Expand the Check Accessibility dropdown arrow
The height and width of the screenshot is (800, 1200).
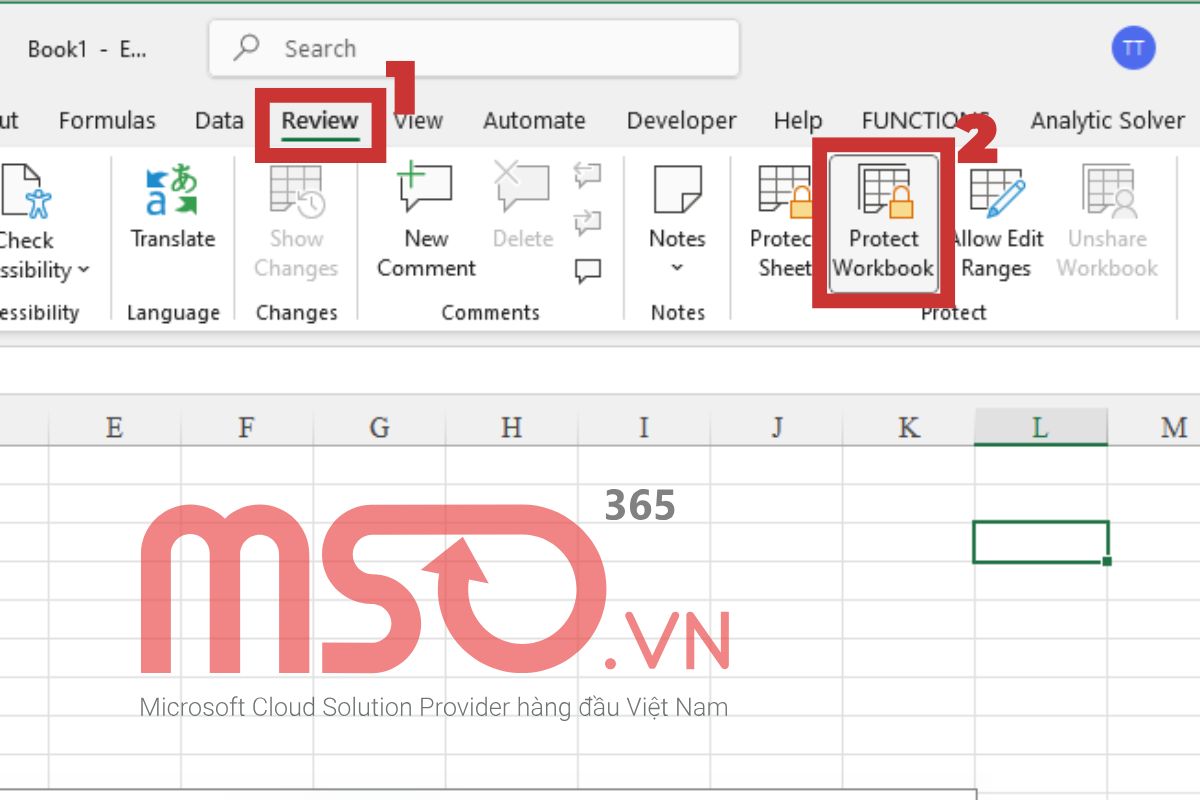84,270
